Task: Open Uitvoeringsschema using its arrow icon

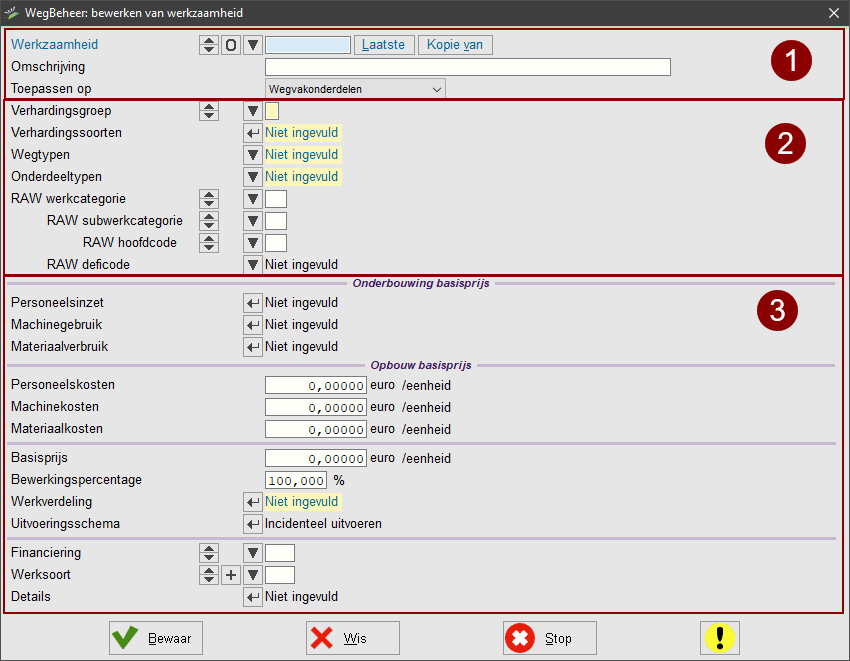Action: coord(253,524)
